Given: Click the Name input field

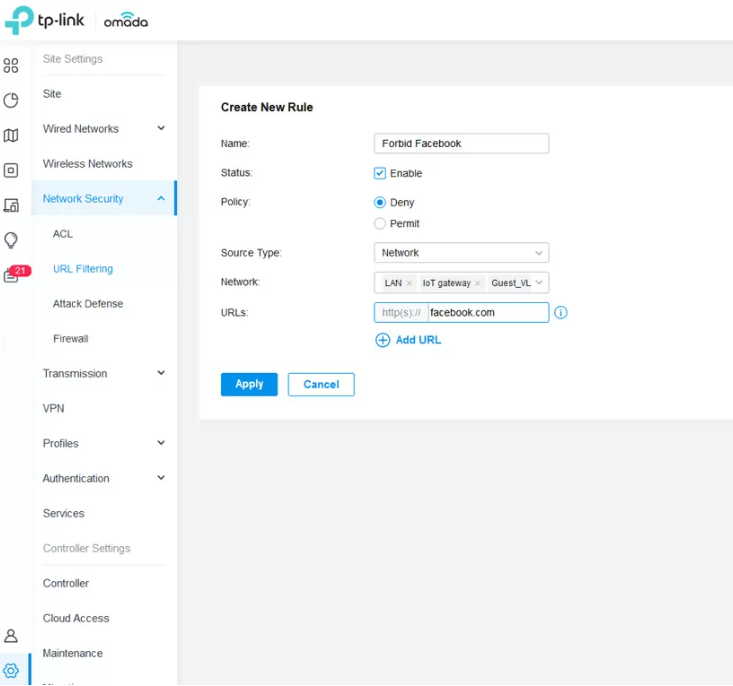Looking at the screenshot, I should [x=461, y=143].
